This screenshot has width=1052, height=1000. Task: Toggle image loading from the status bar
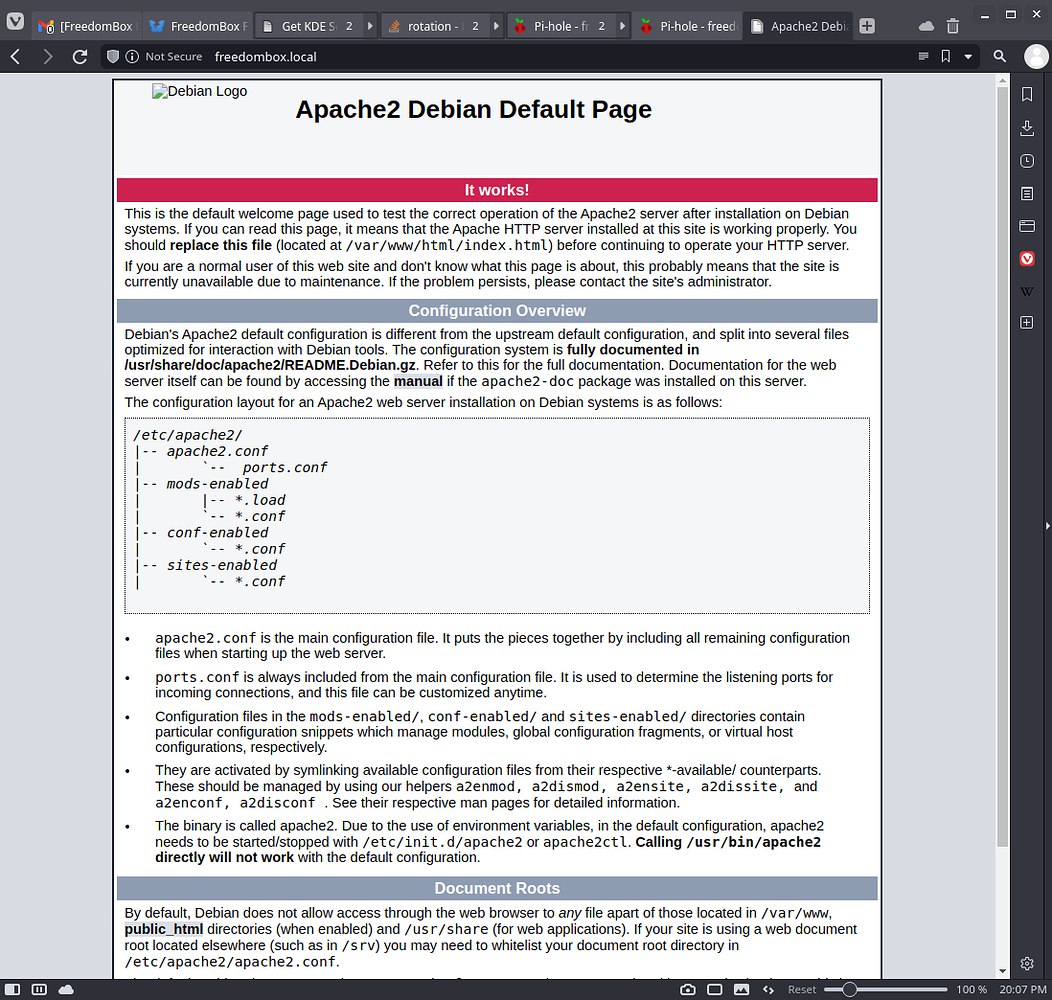coord(741,988)
